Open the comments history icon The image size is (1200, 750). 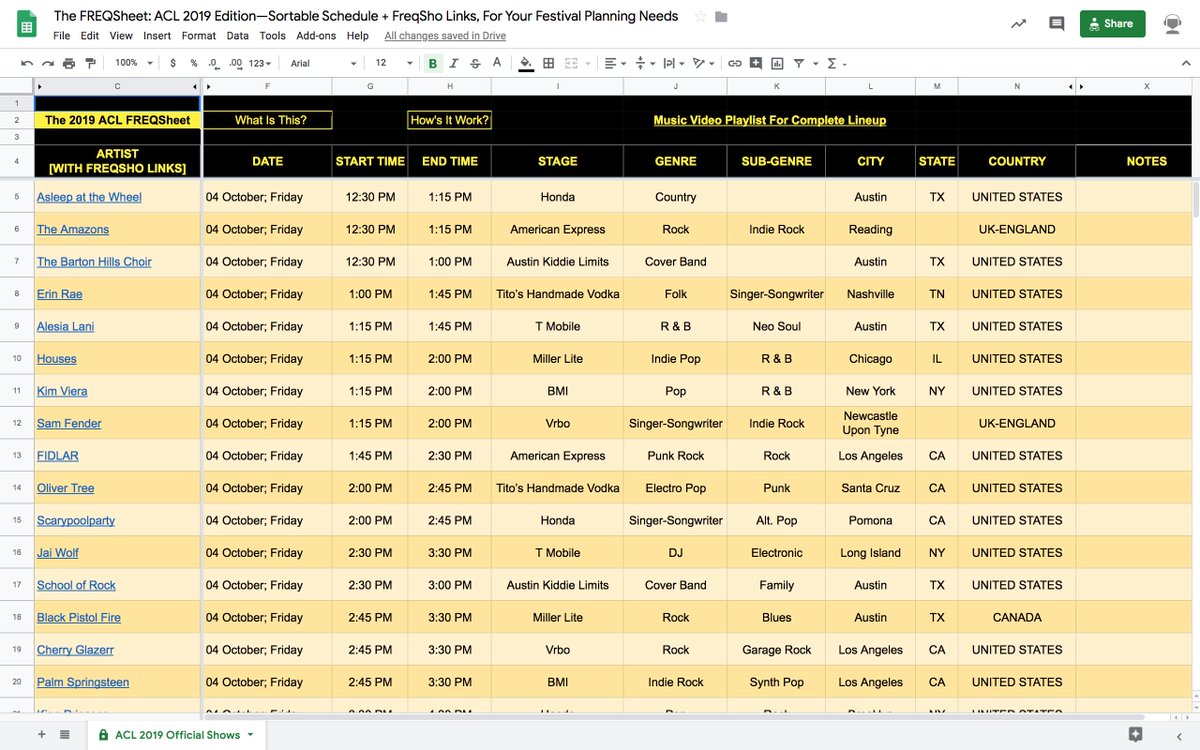point(1056,23)
